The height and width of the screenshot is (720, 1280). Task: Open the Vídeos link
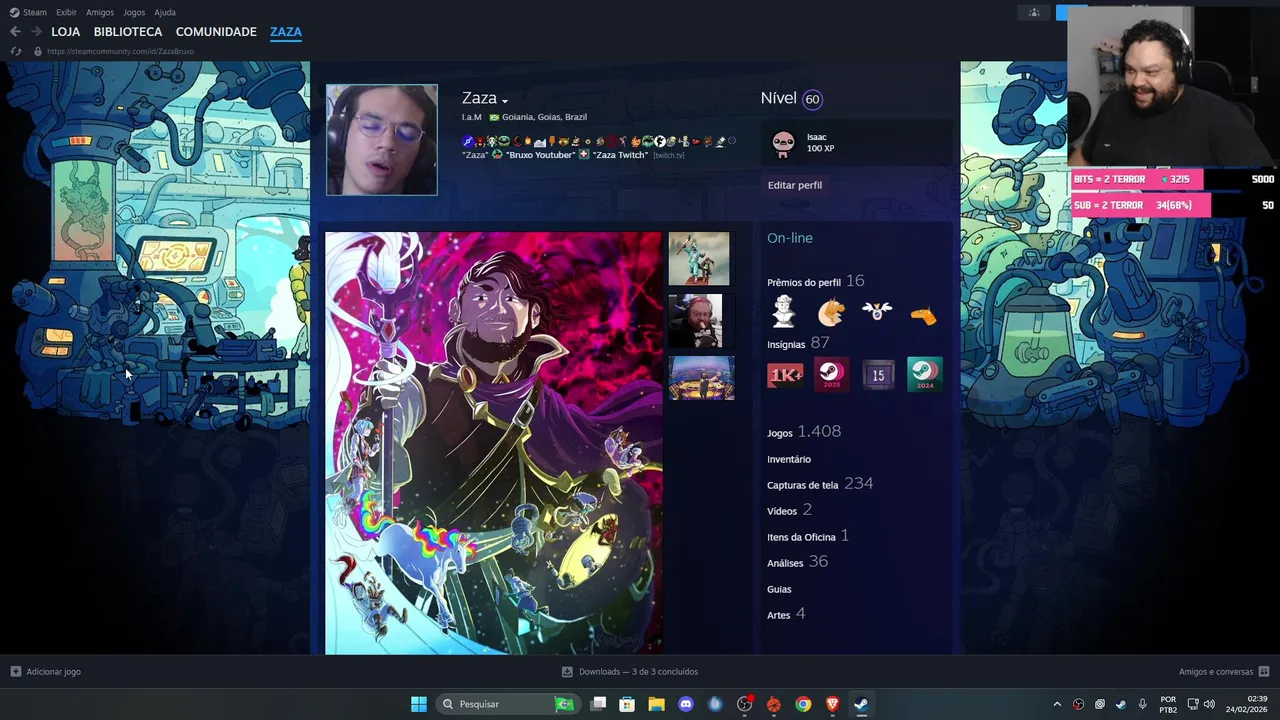790,510
